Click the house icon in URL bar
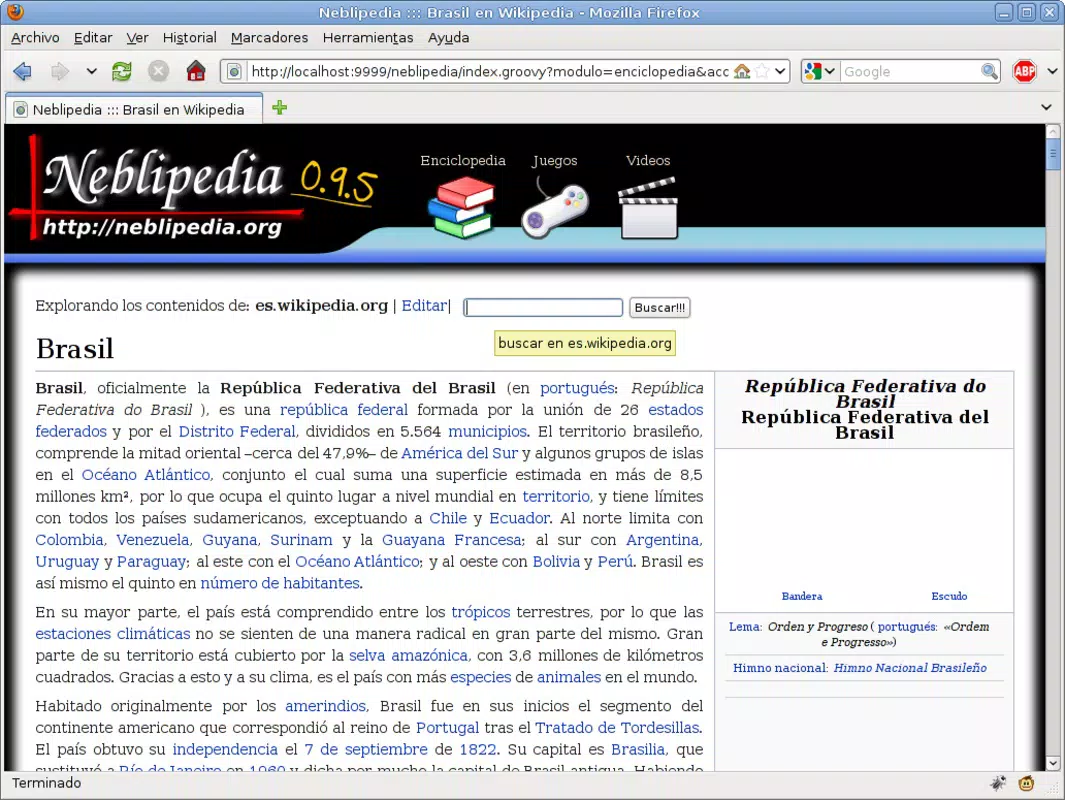Screen dimensions: 1065x800 click(742, 71)
